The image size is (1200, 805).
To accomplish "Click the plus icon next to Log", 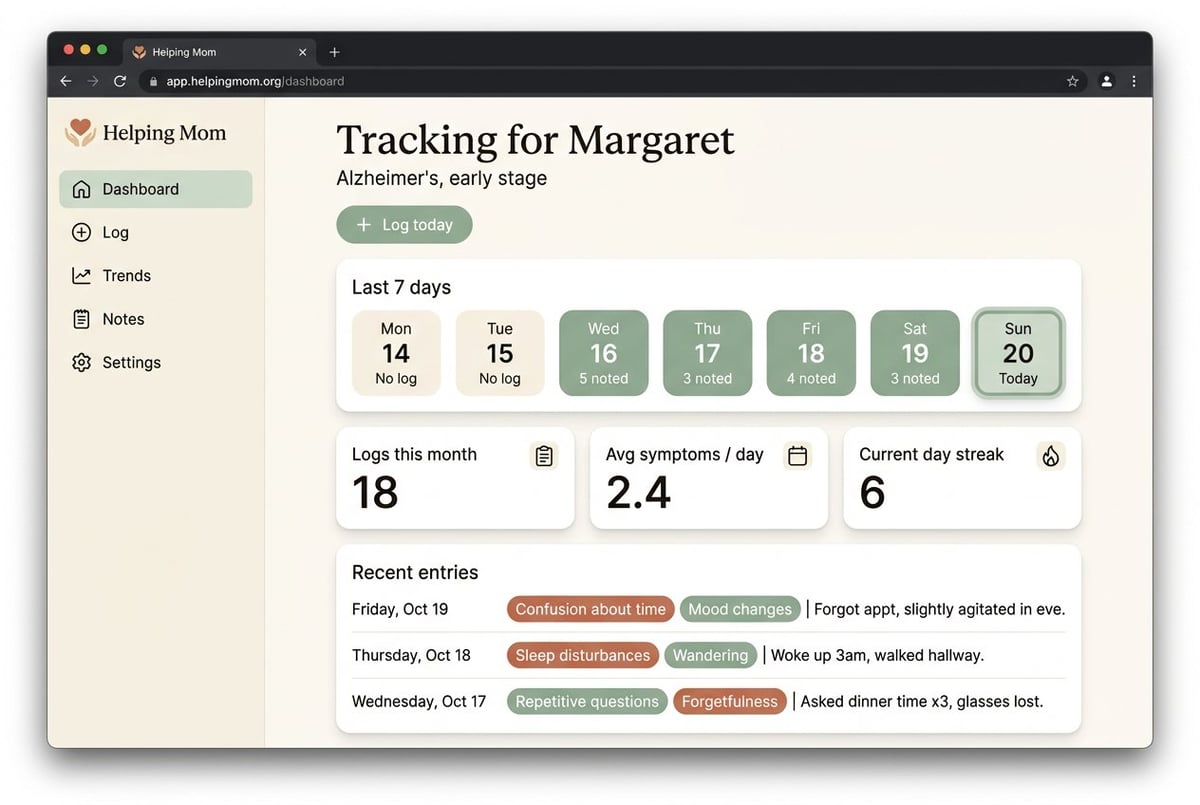I will [x=80, y=232].
